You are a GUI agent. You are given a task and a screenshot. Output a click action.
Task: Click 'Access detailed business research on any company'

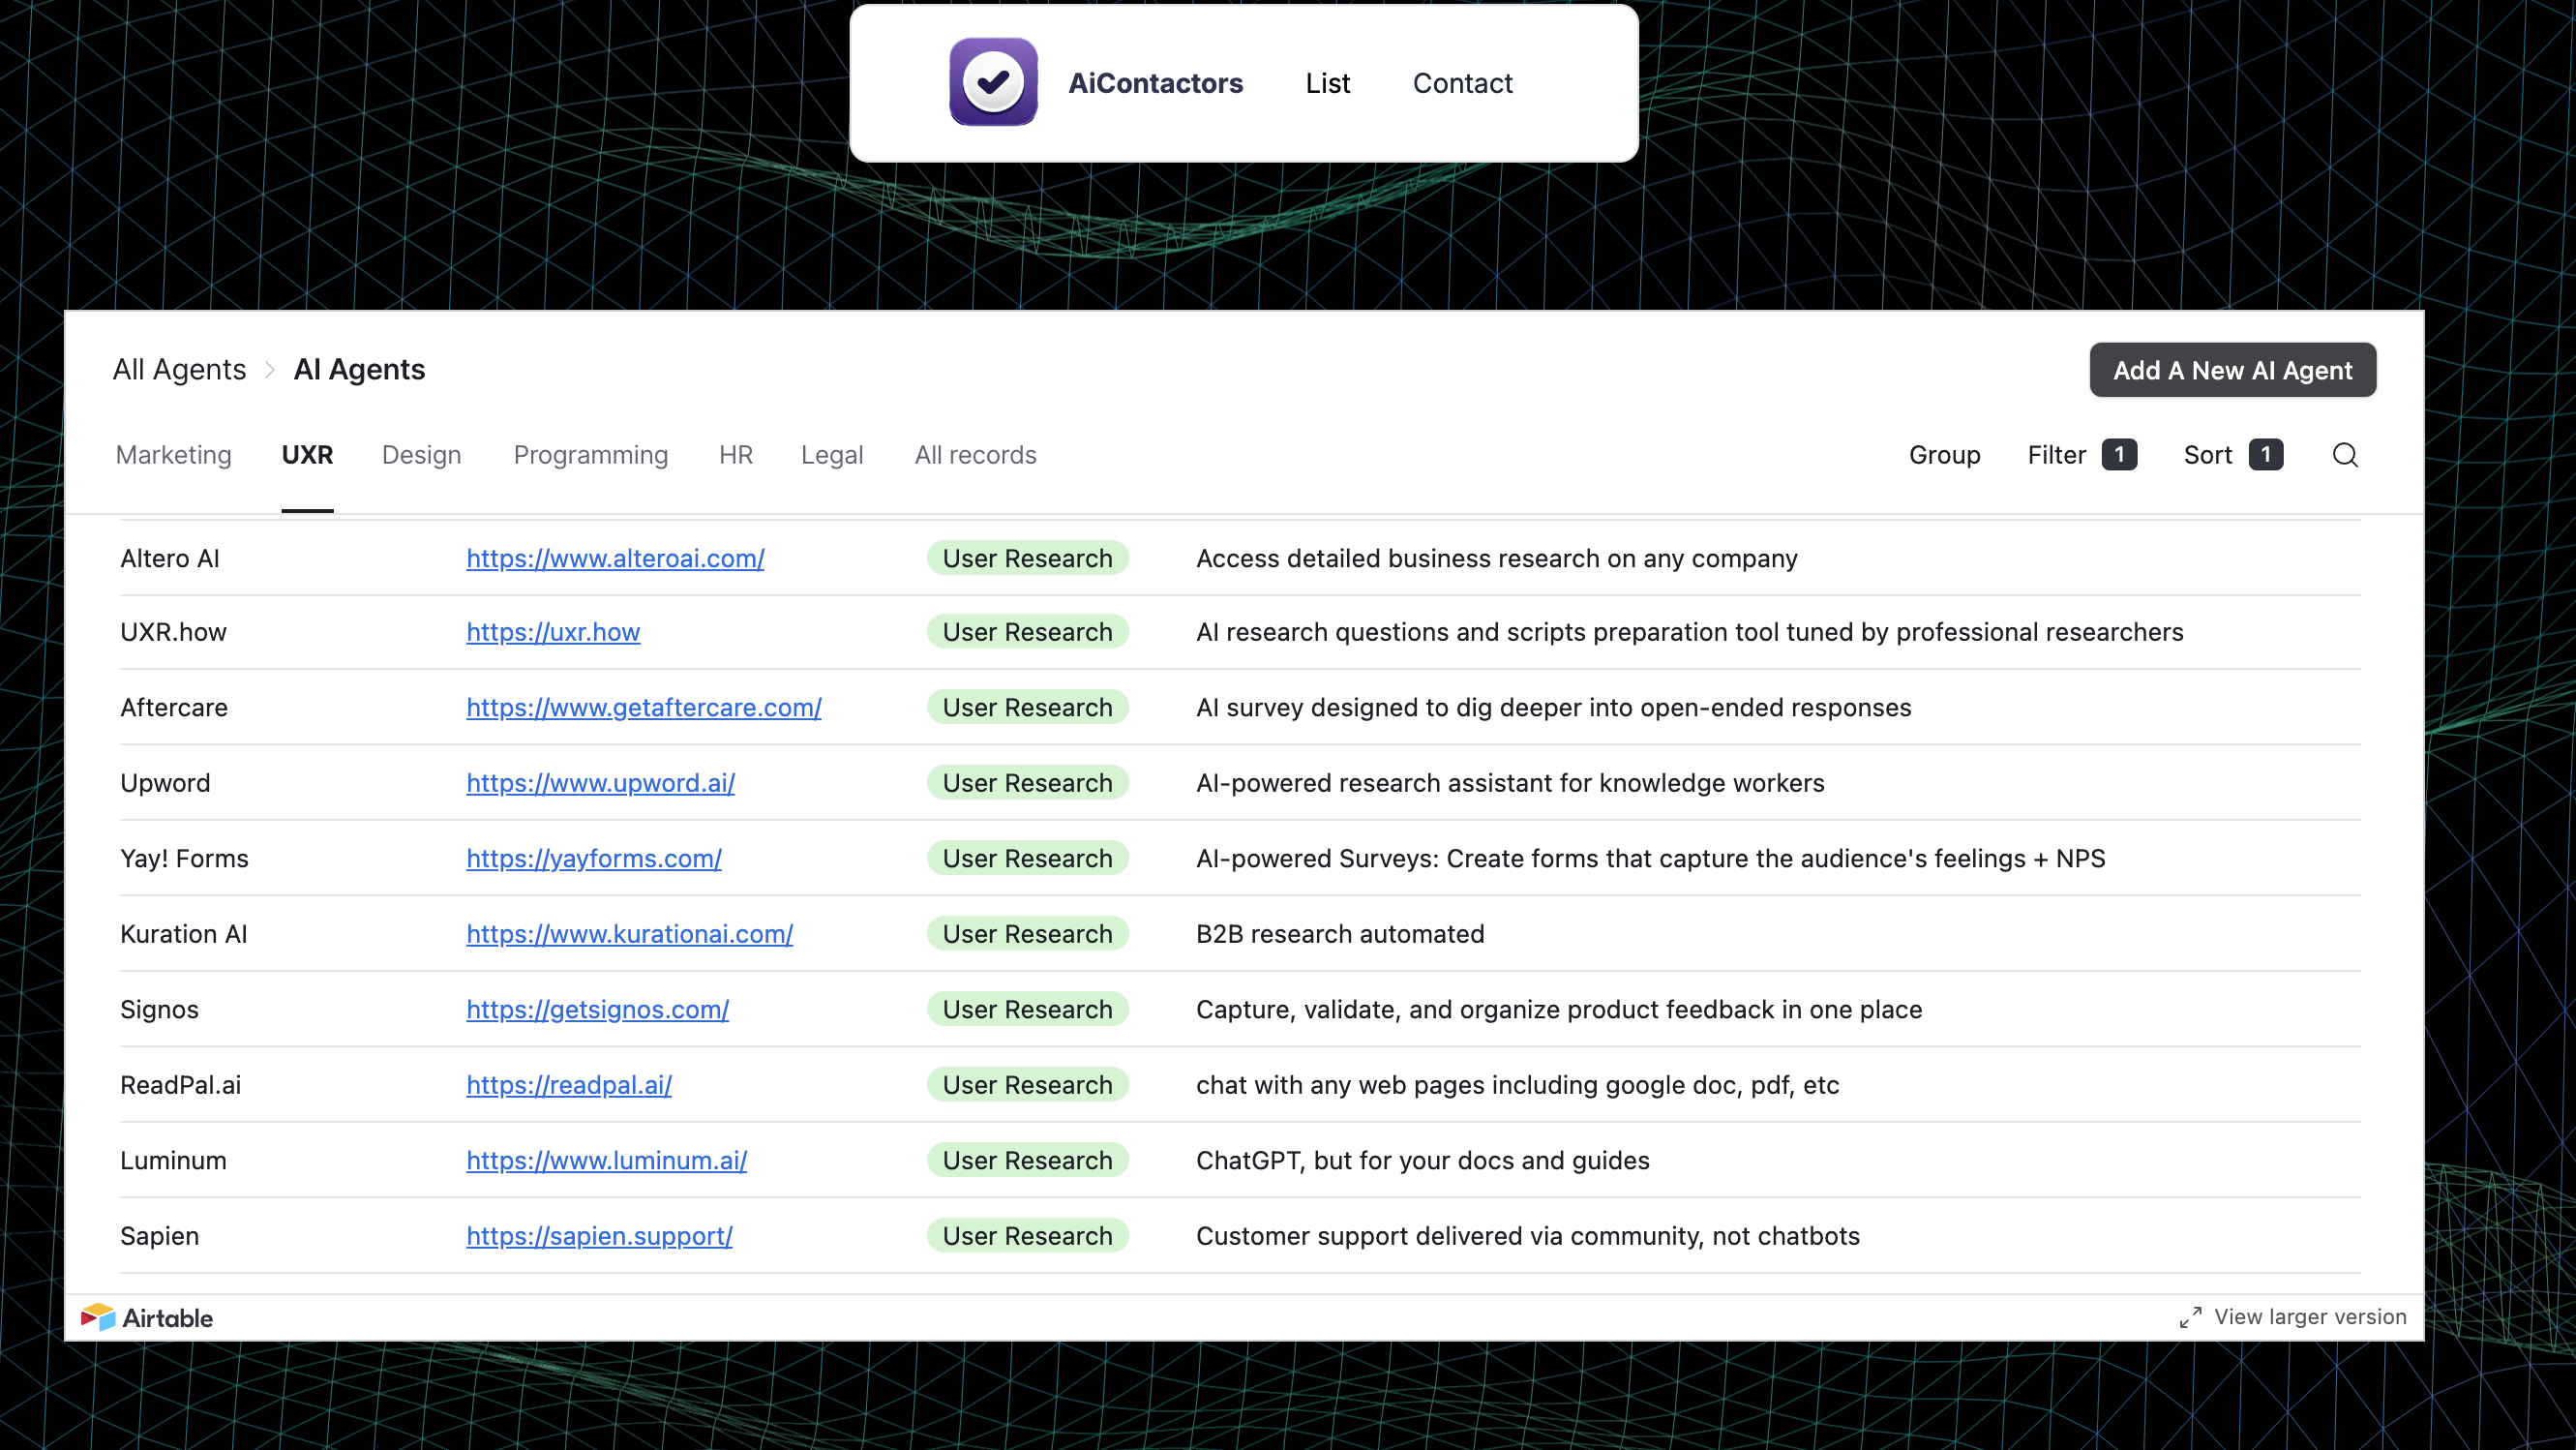tap(1496, 558)
